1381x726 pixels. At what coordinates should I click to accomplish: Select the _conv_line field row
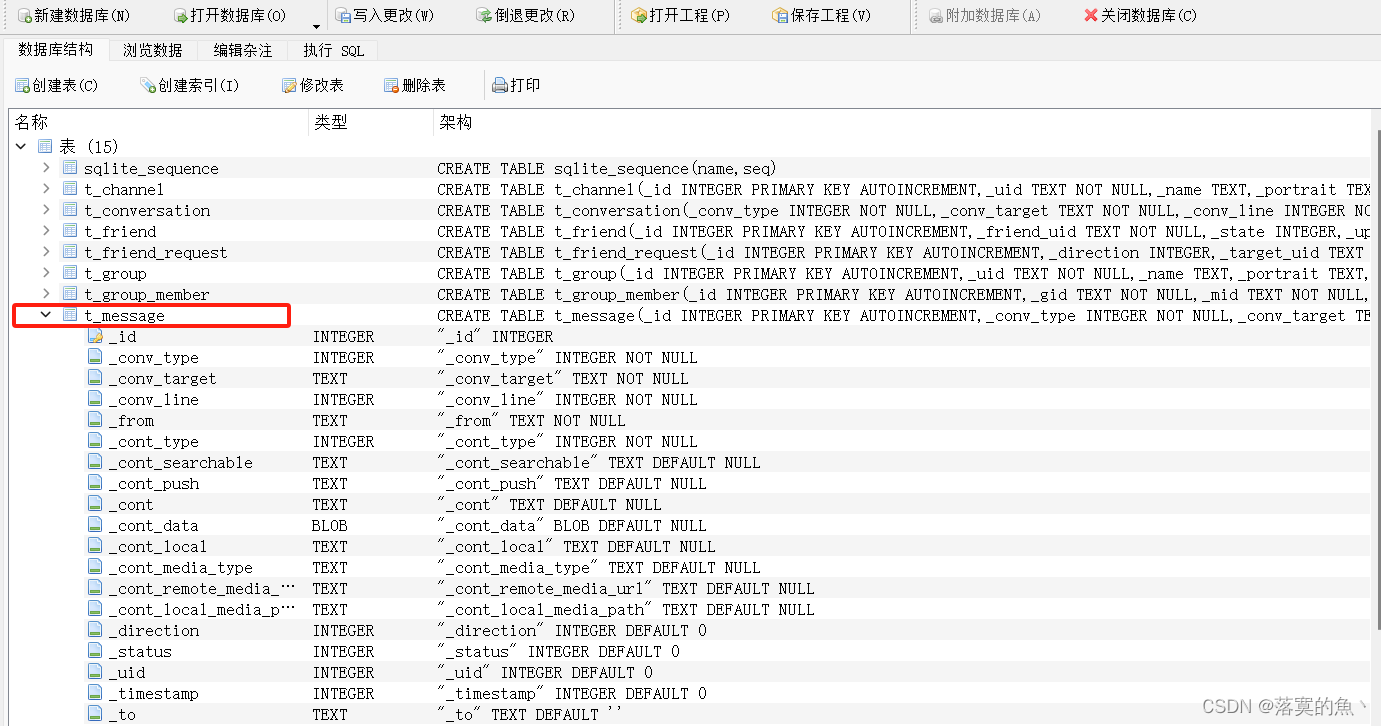690,399
